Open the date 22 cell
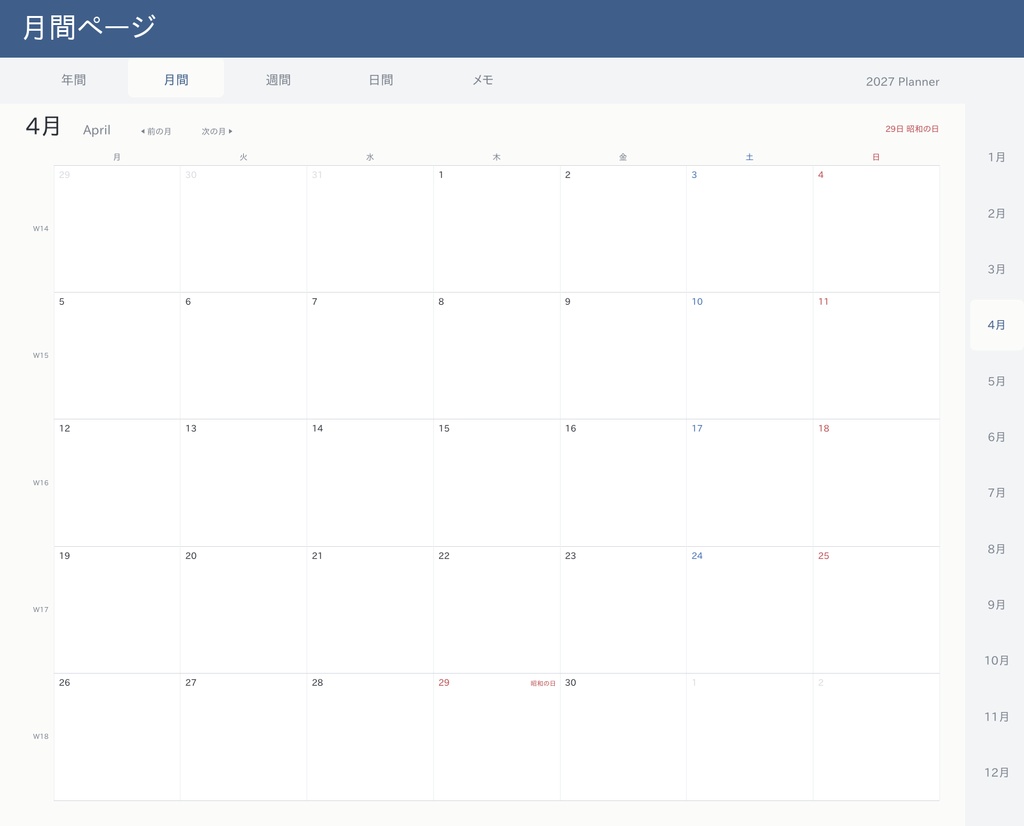Image resolution: width=1024 pixels, height=826 pixels. pyautogui.click(x=497, y=610)
